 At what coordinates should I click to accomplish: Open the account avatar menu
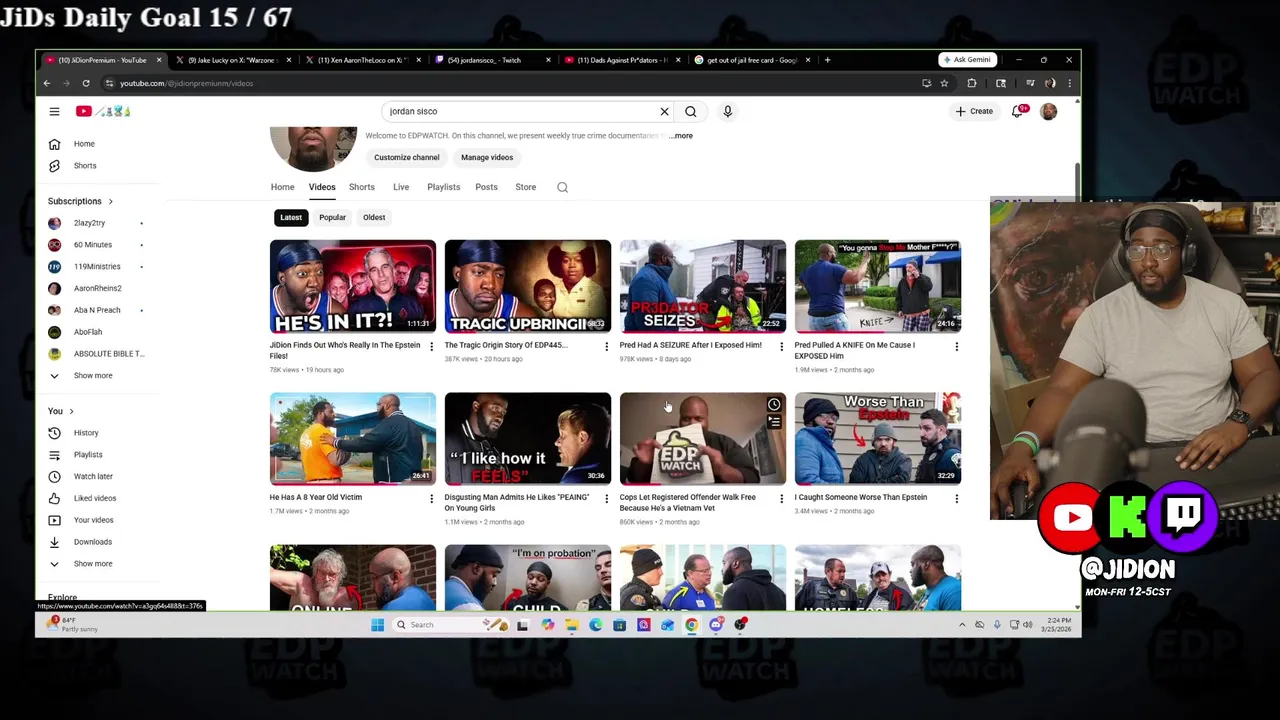[x=1048, y=111]
